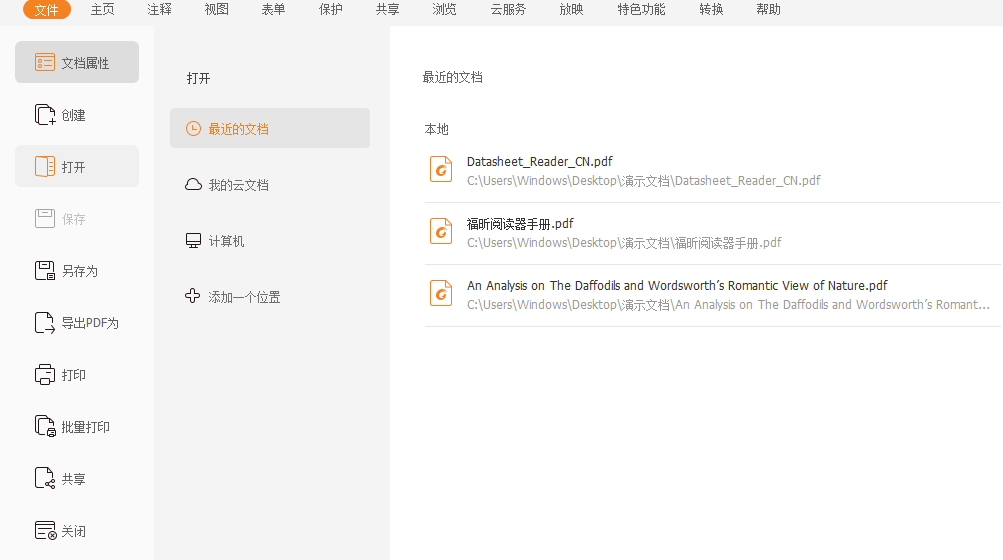Image resolution: width=1003 pixels, height=560 pixels.
Task: Click the 导出PDF为 label
Action: click(x=90, y=323)
